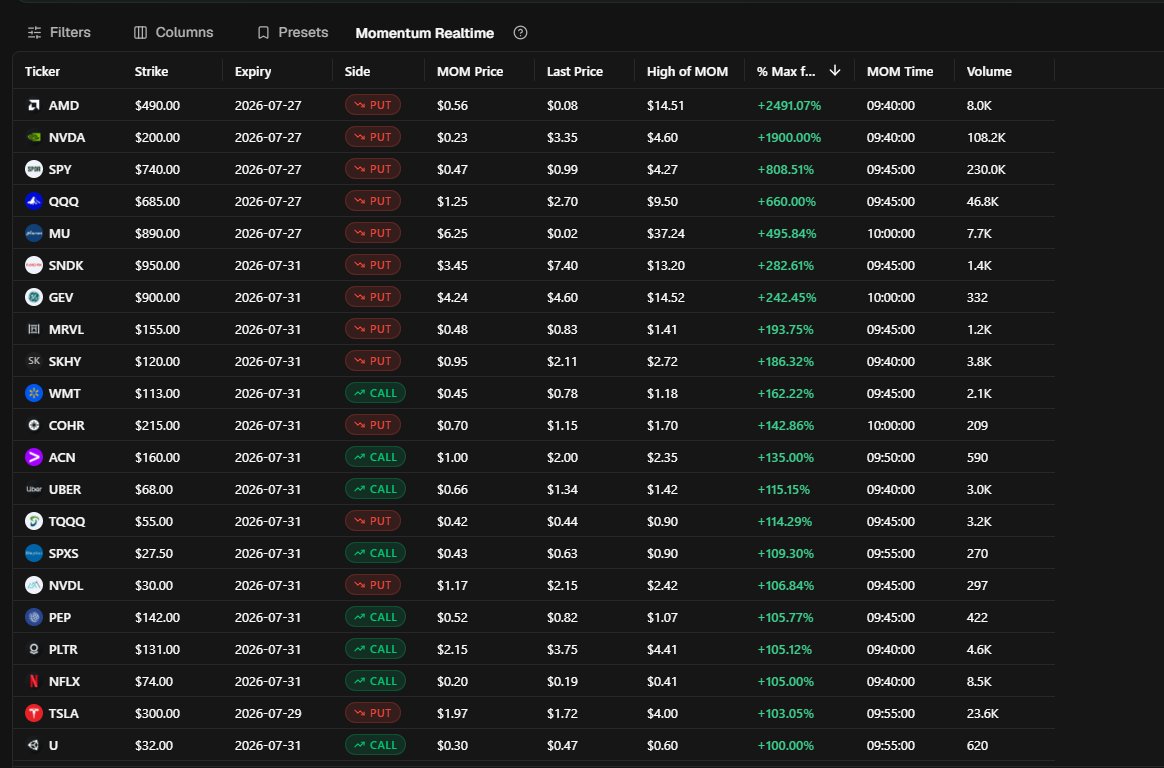This screenshot has height=768, width=1164.
Task: Select the $37.24 High of MOM for MU
Action: point(666,233)
